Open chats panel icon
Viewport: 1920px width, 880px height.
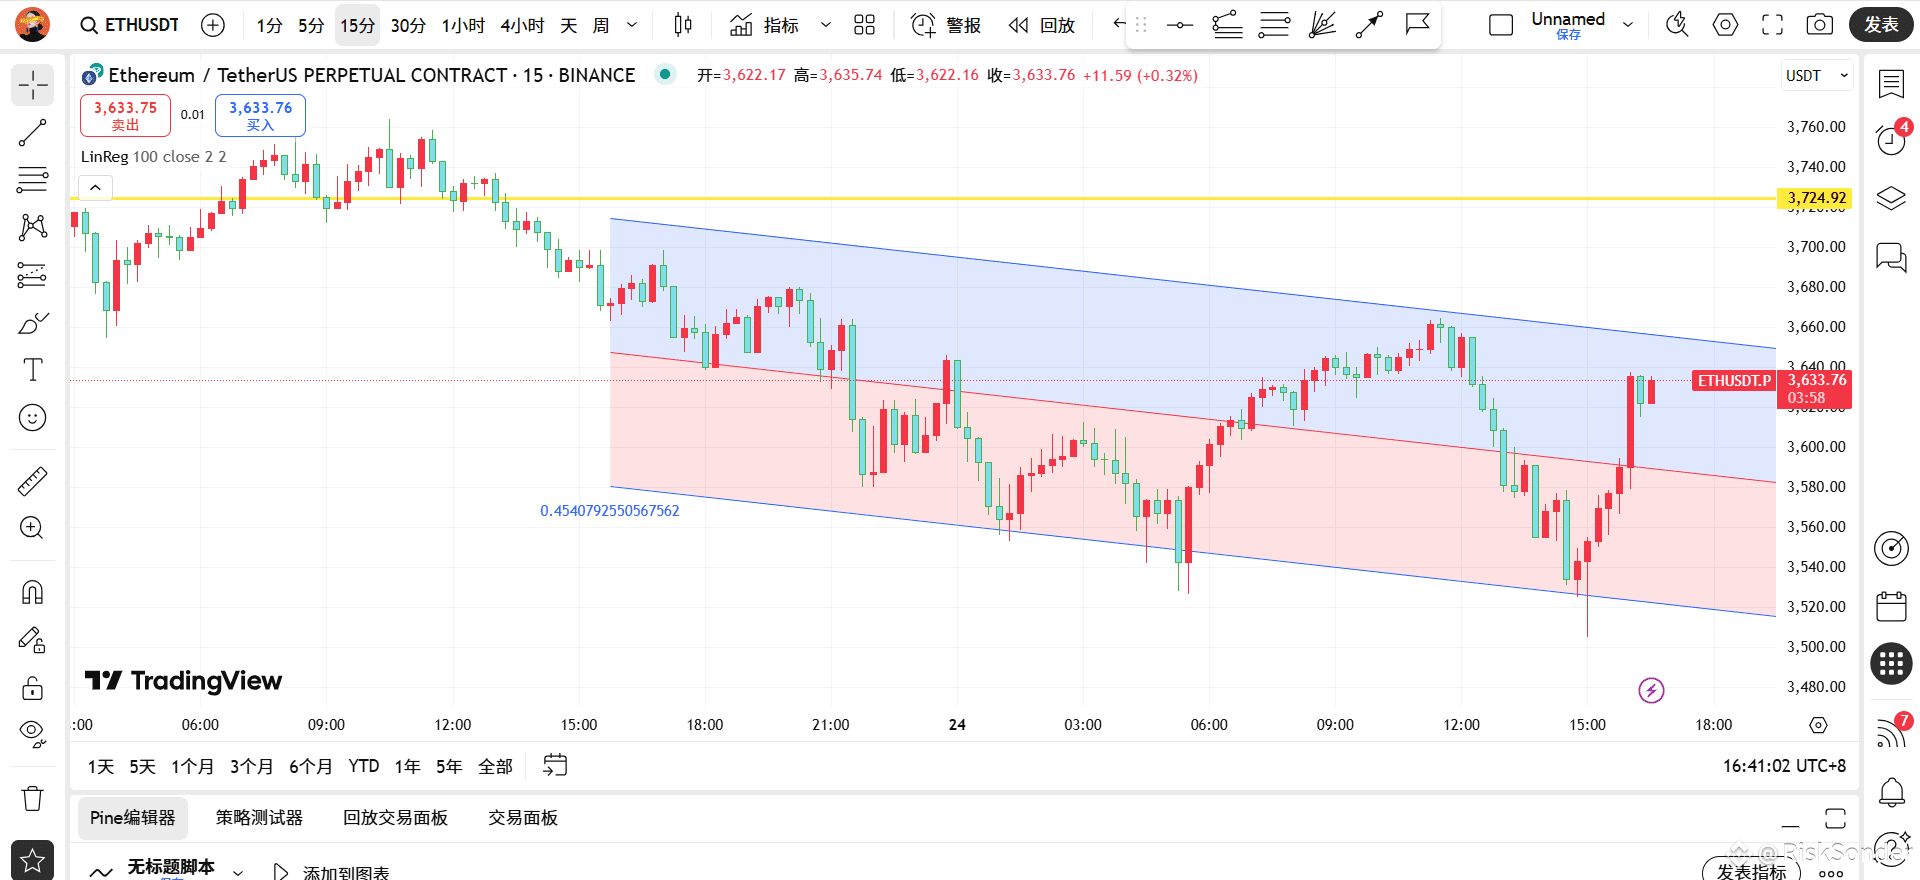tap(1891, 257)
